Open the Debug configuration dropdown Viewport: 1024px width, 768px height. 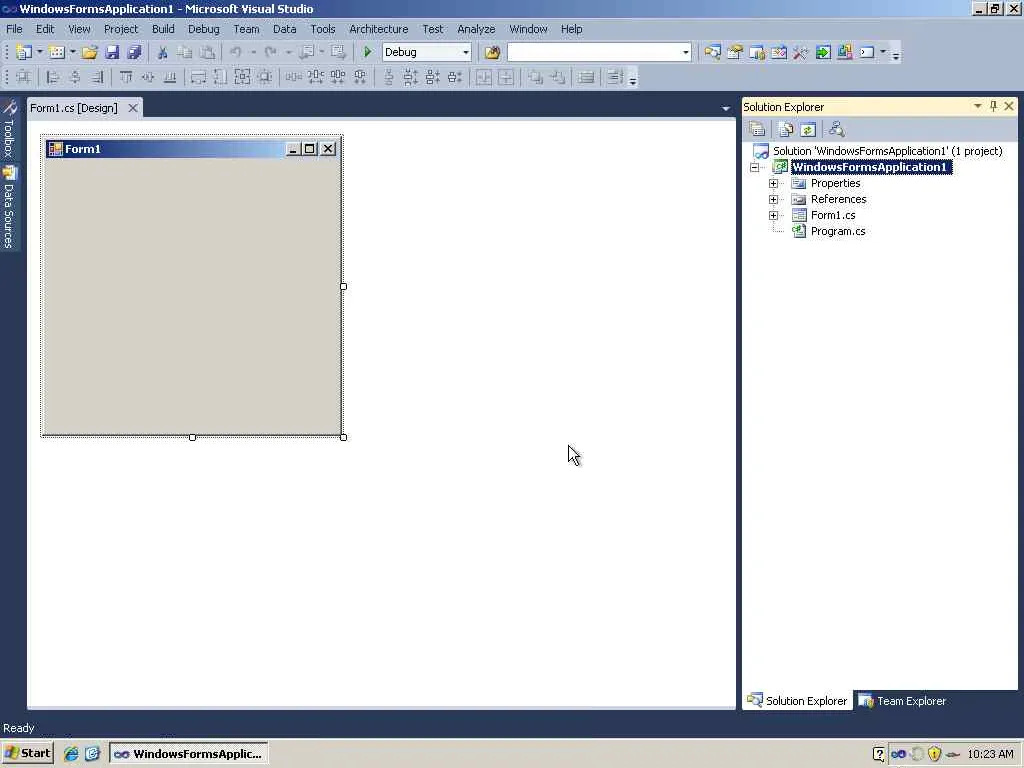pos(466,52)
